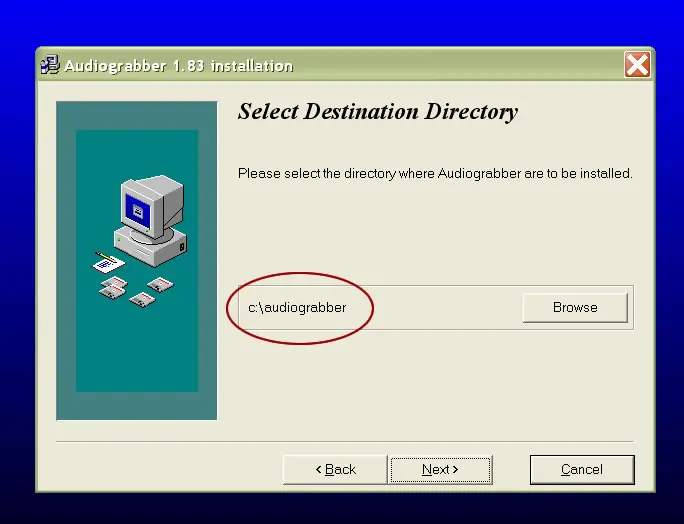
Task: Click the 'Please select the directory' instruction text
Action: tap(435, 174)
